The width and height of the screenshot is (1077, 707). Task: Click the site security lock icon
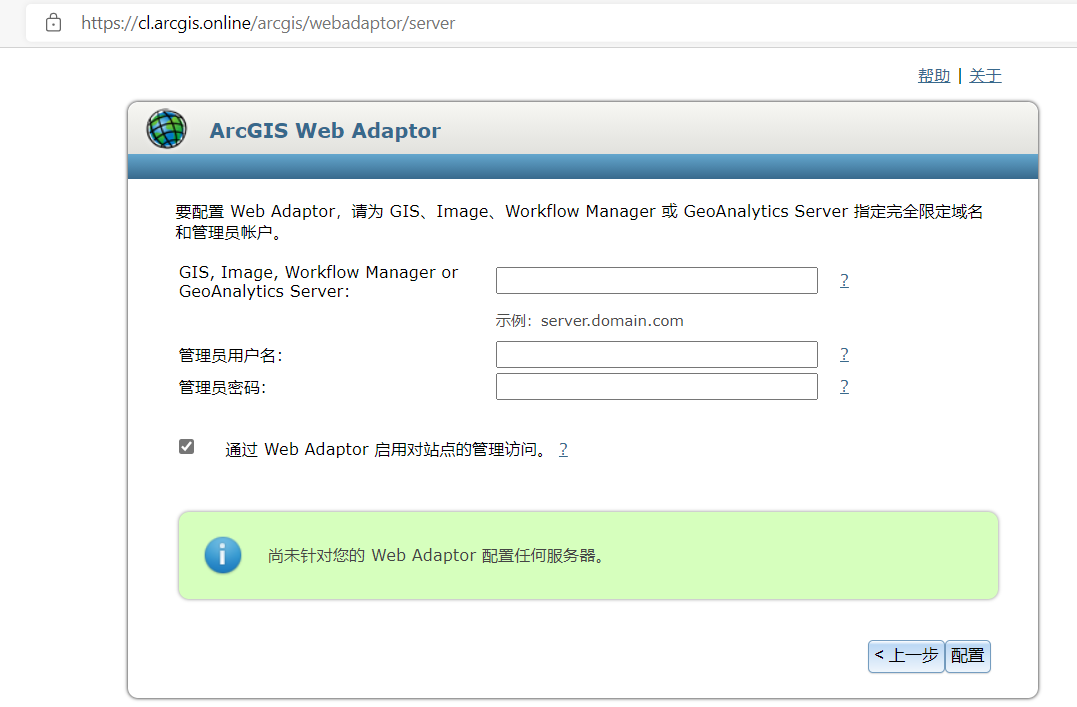(53, 22)
